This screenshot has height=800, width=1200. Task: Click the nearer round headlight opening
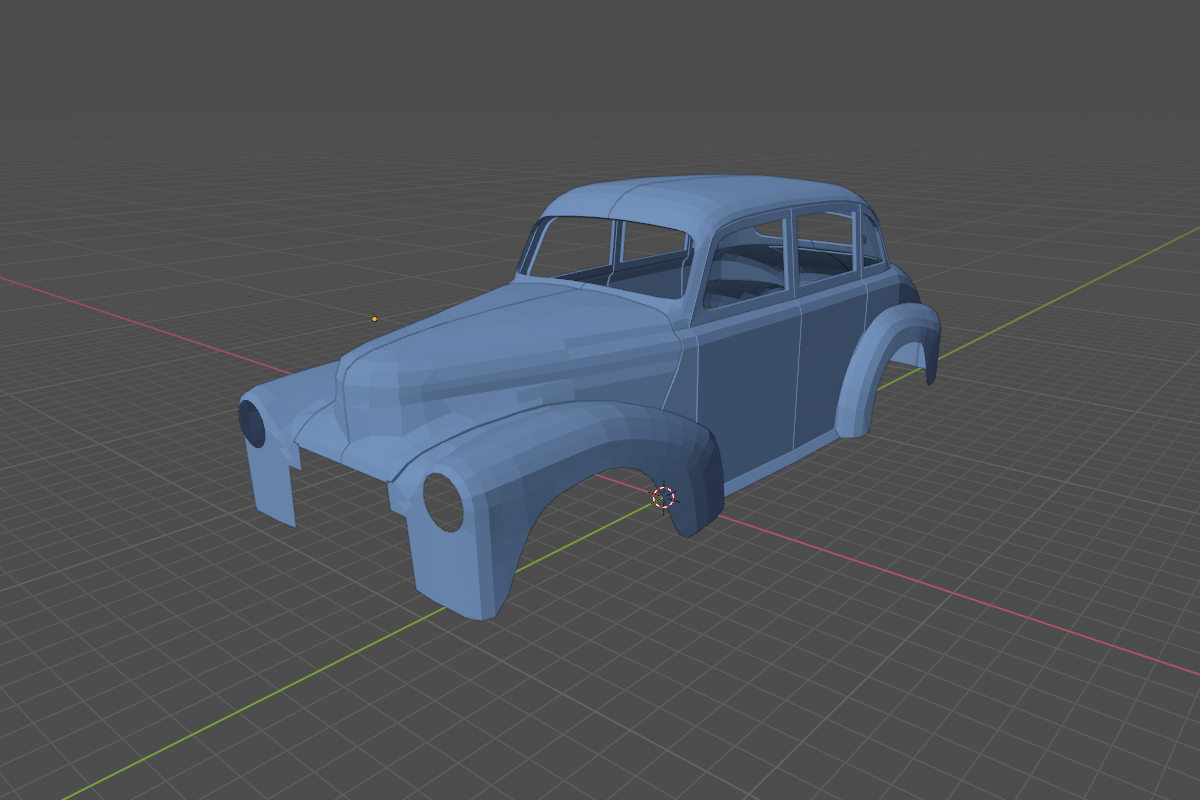(443, 501)
